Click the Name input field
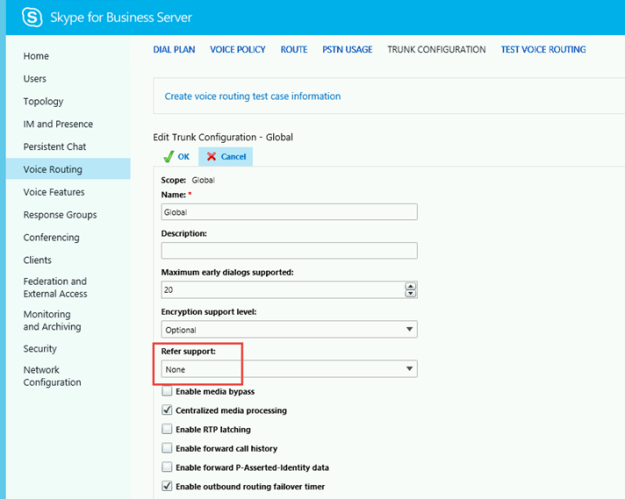 [289, 212]
